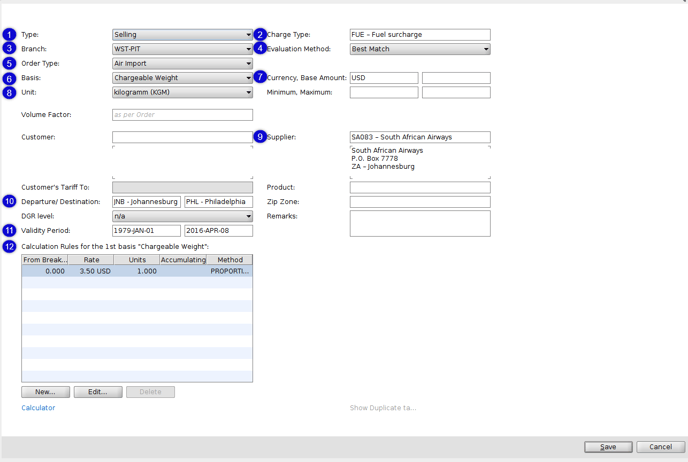Click the Rate column header
The image size is (688, 462).
pos(91,260)
